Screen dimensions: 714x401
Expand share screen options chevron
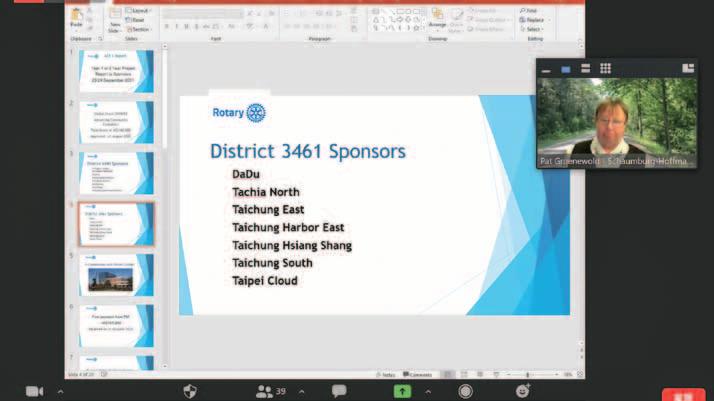pyautogui.click(x=428, y=391)
